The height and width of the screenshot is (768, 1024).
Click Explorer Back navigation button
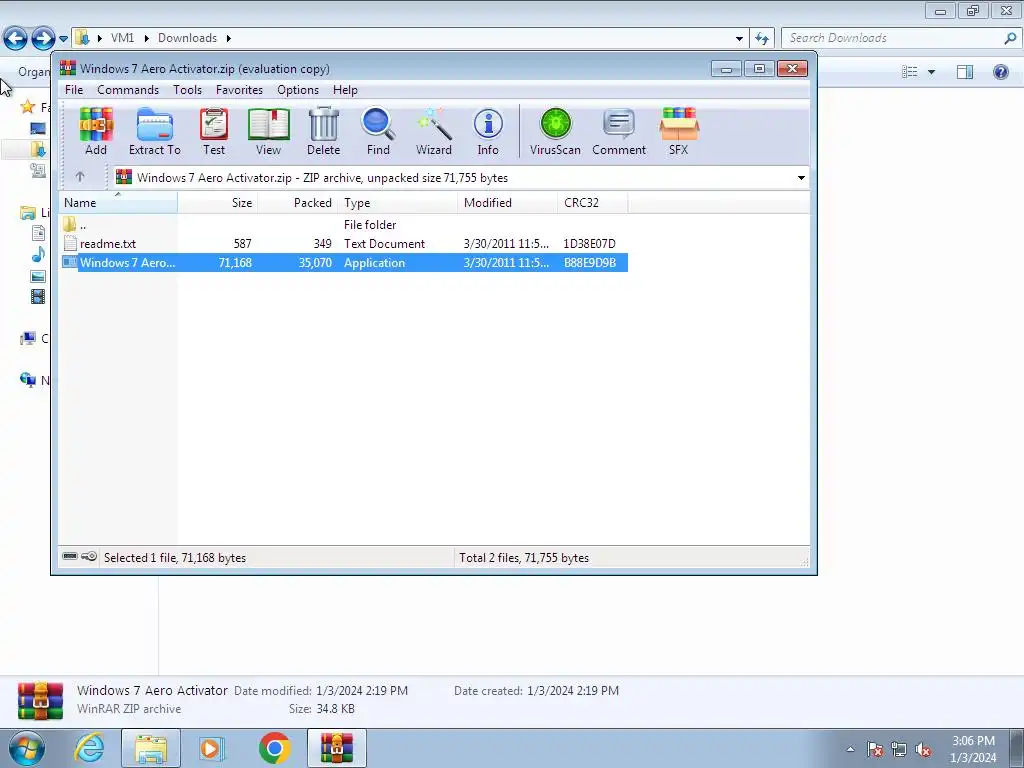tap(15, 38)
